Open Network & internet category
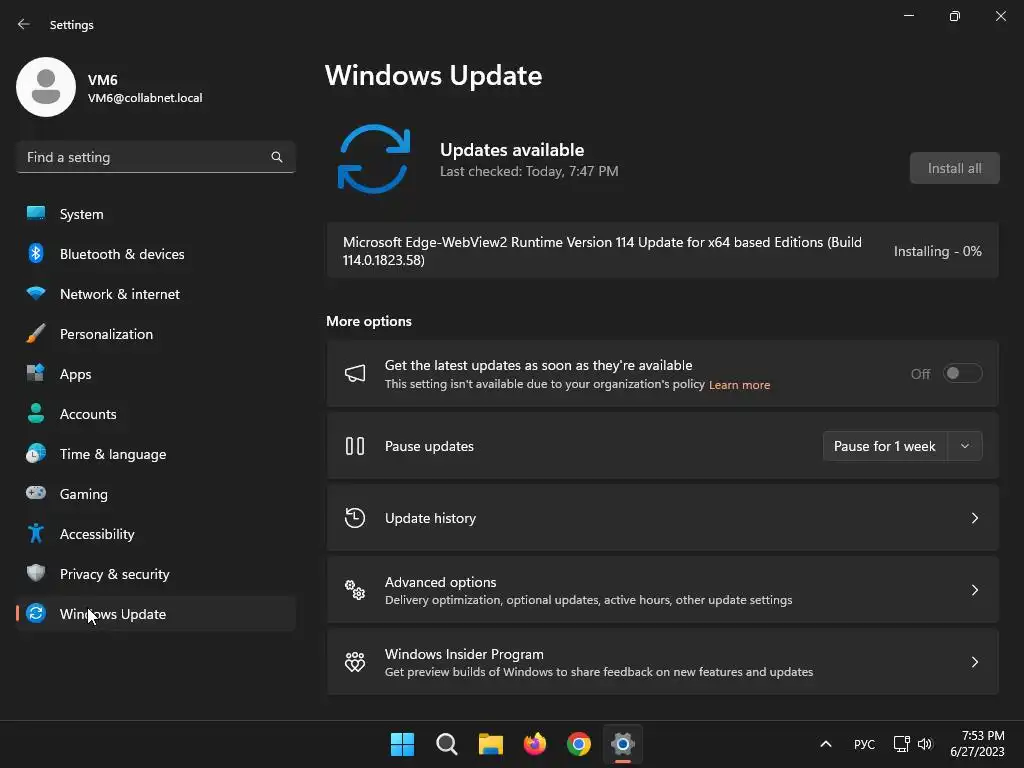The height and width of the screenshot is (768, 1024). [x=156, y=293]
